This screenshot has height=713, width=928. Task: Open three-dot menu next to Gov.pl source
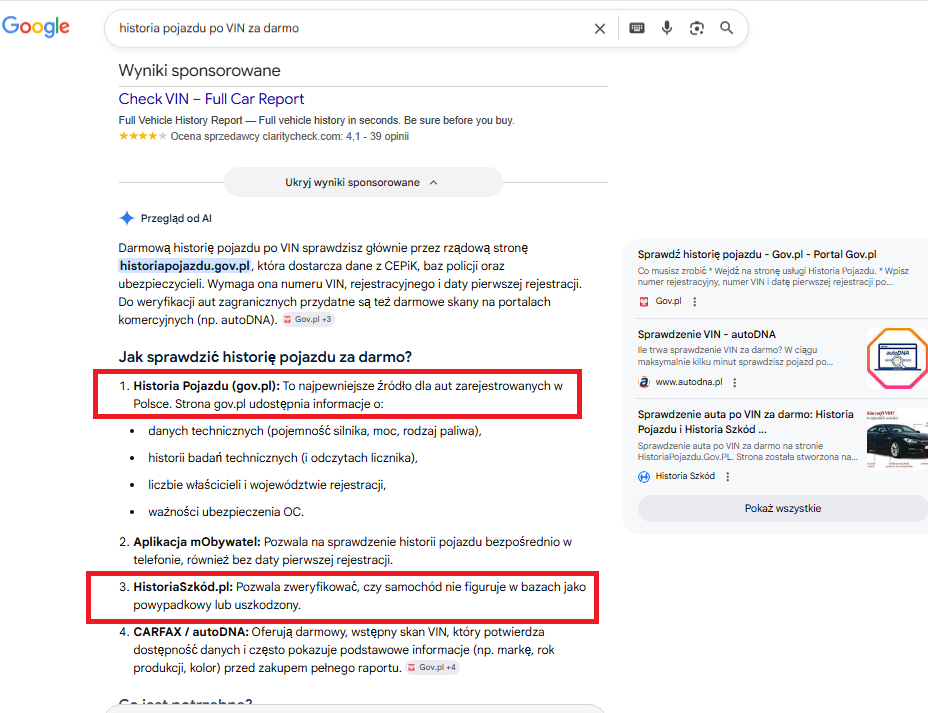(695, 301)
